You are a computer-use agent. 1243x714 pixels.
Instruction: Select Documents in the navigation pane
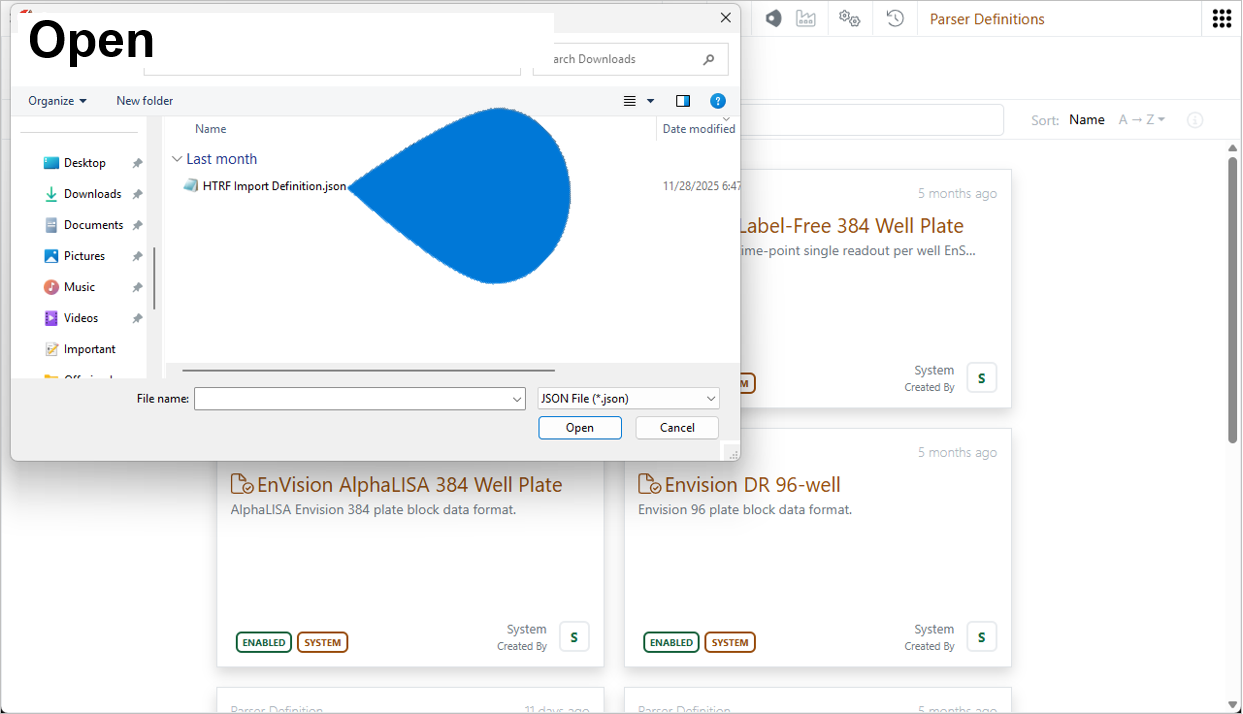pos(93,225)
